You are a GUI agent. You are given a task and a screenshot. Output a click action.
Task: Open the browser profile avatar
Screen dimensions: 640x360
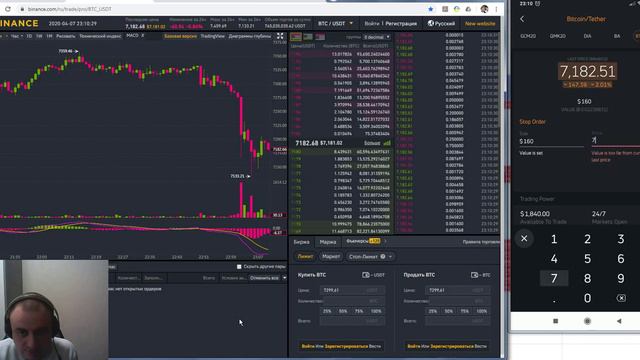pos(484,9)
